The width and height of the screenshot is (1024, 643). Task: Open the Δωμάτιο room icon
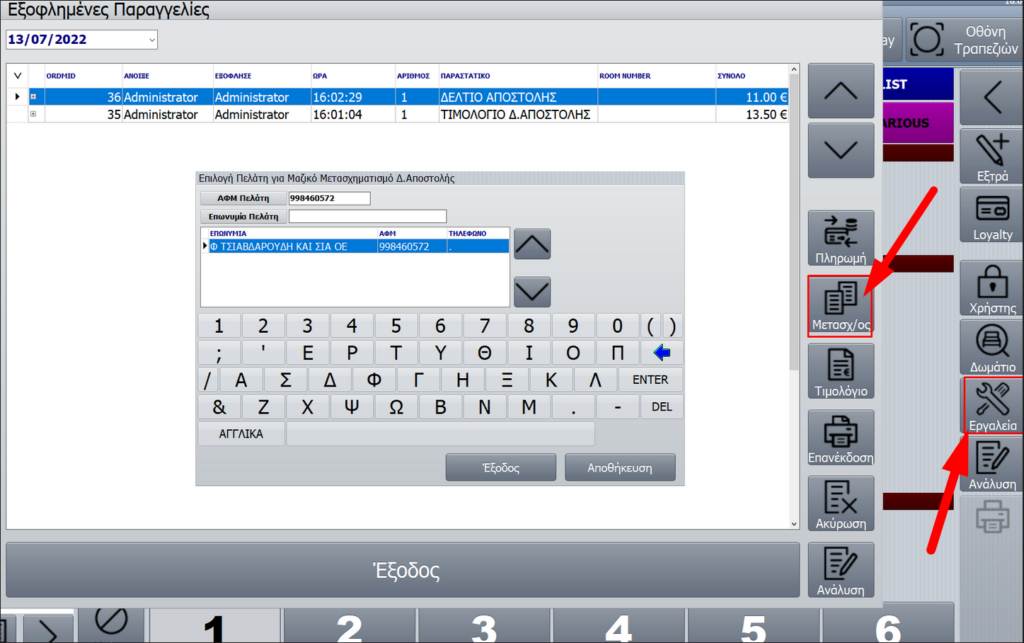(992, 345)
